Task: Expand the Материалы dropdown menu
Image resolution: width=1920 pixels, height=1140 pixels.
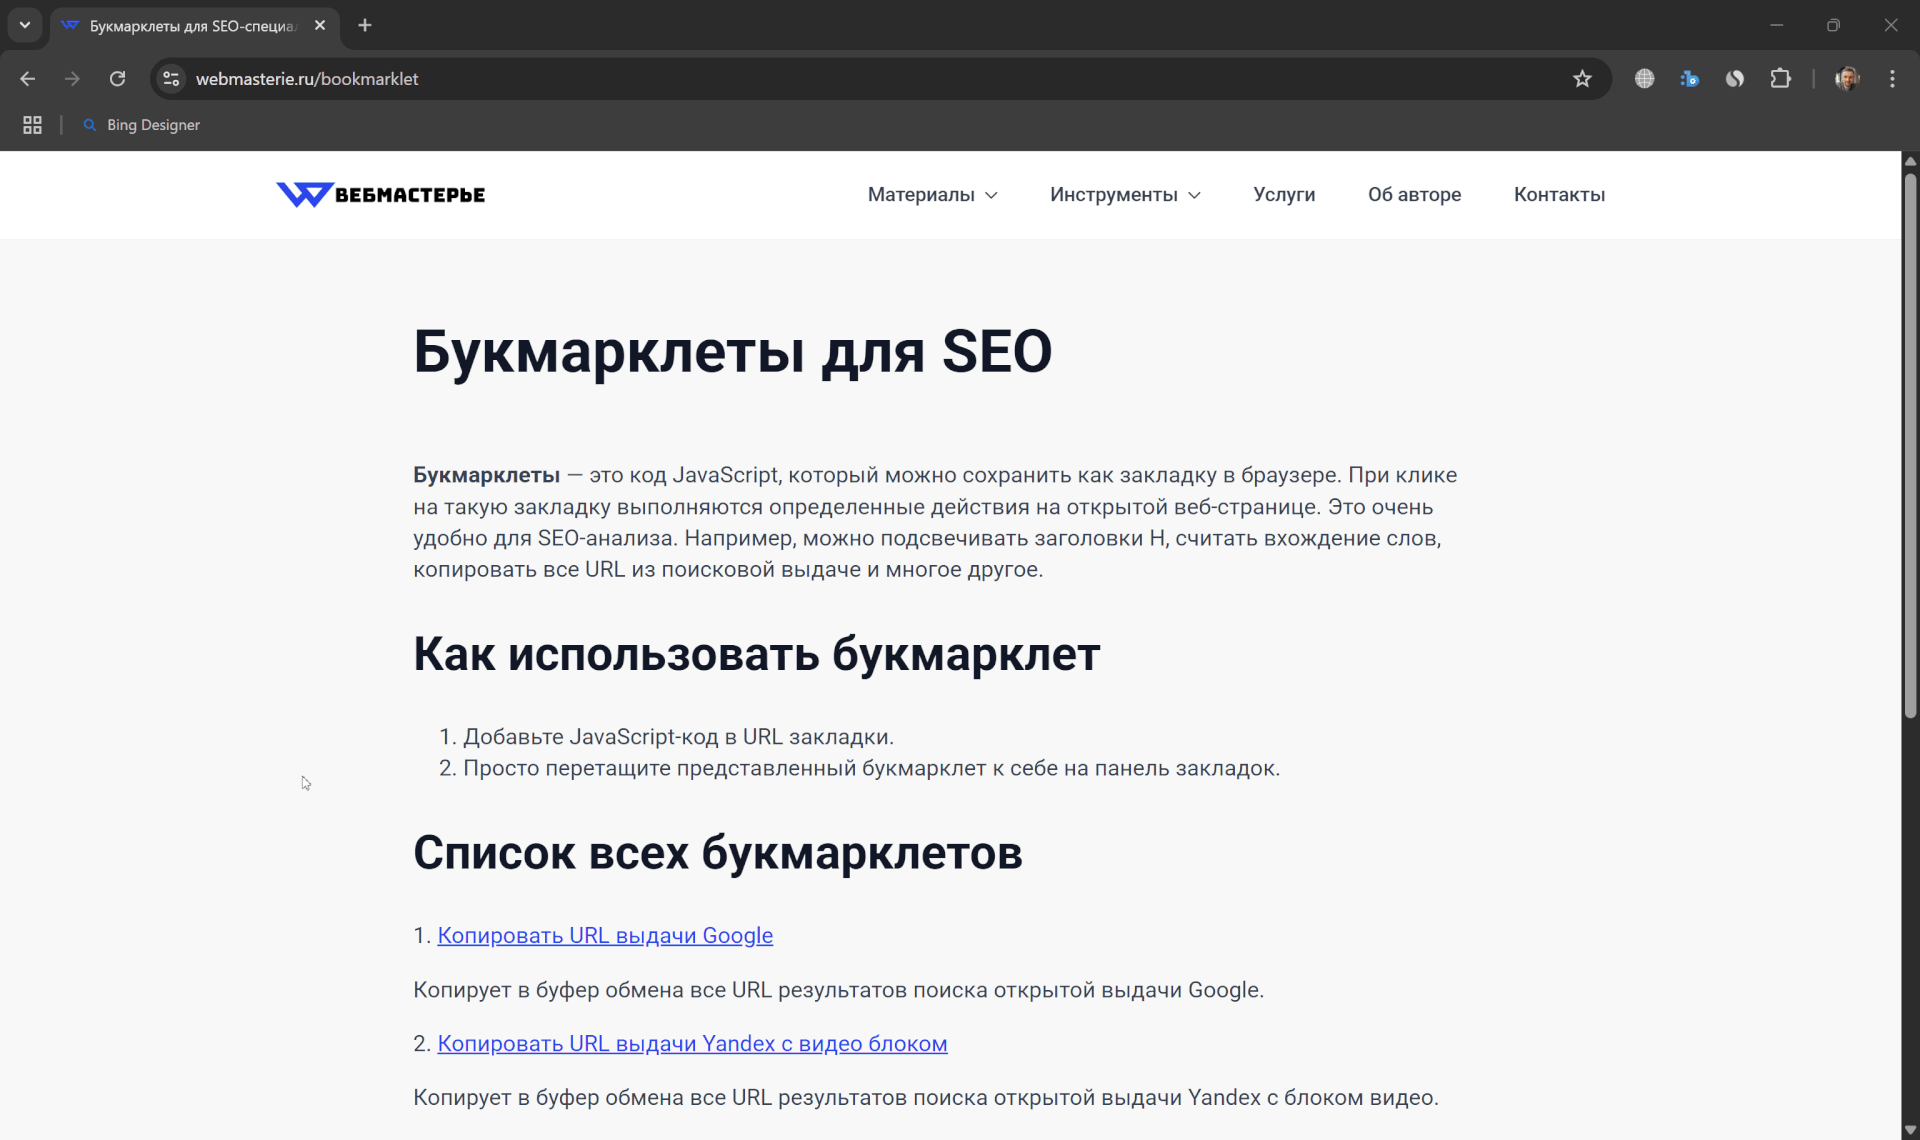Action: pos(931,194)
